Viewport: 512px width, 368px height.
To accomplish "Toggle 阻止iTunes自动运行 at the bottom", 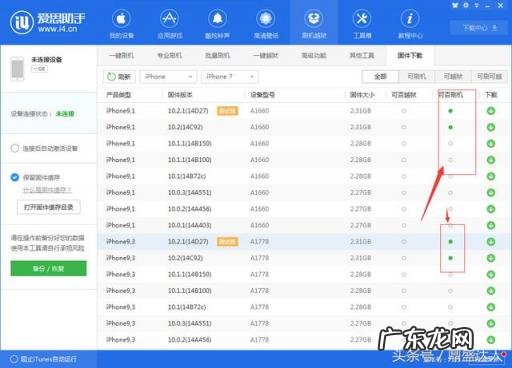I will tap(14, 359).
